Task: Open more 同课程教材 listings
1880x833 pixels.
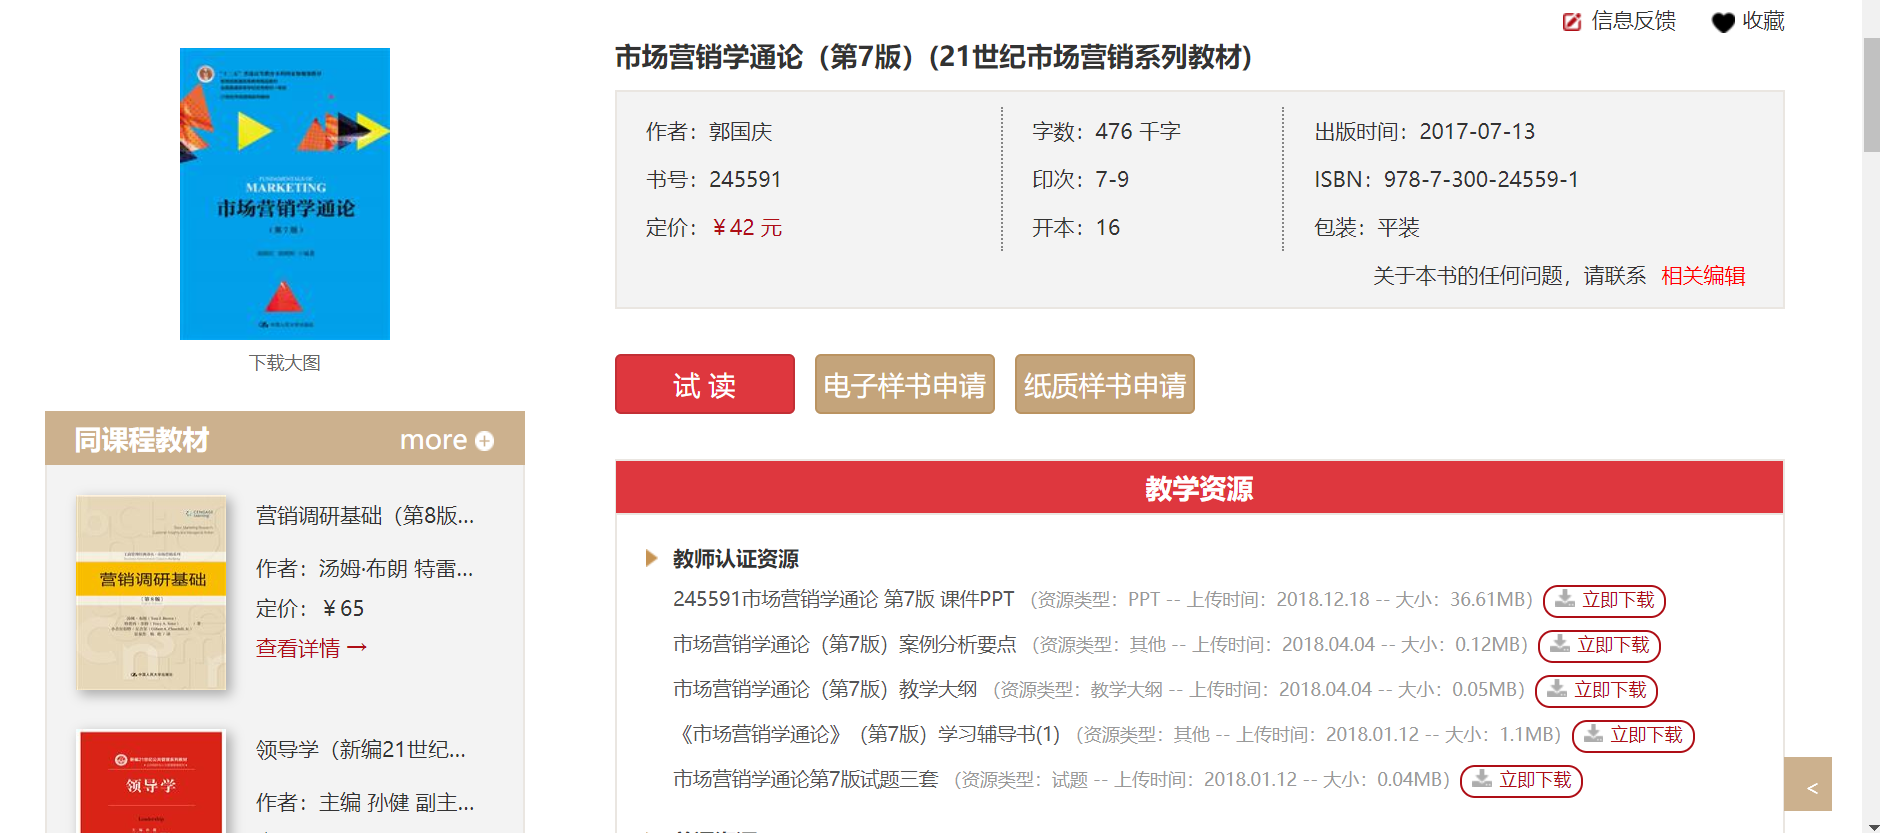Action: [446, 440]
